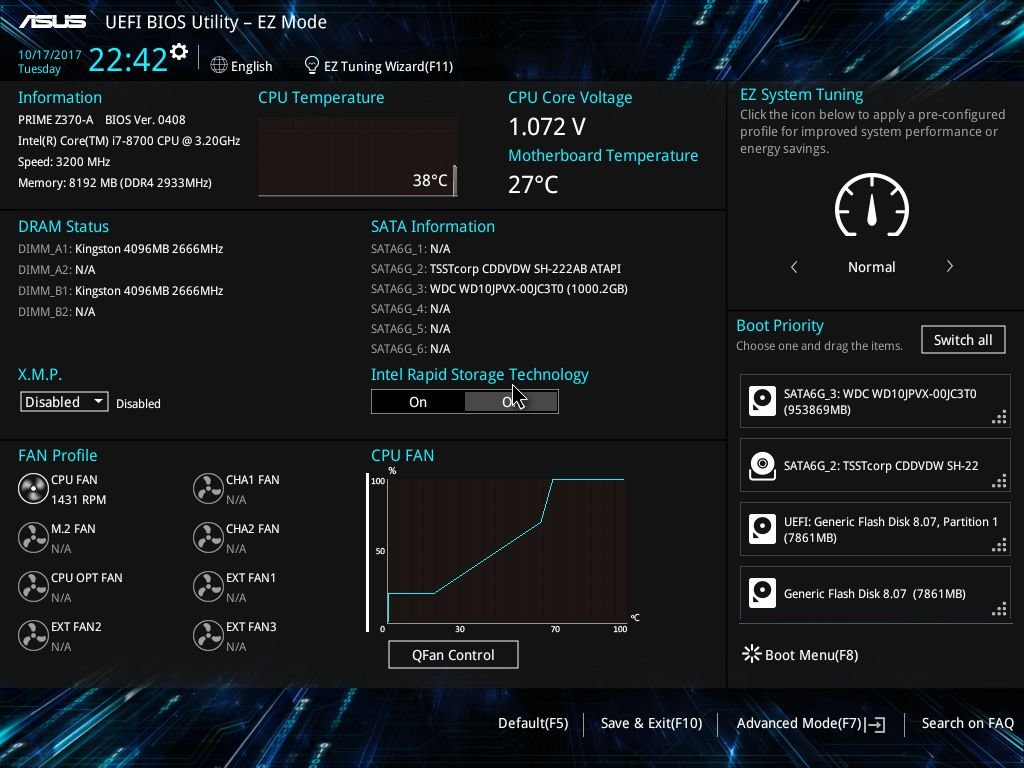
Task: Select the CPU OPT FAN icon
Action: point(33,586)
